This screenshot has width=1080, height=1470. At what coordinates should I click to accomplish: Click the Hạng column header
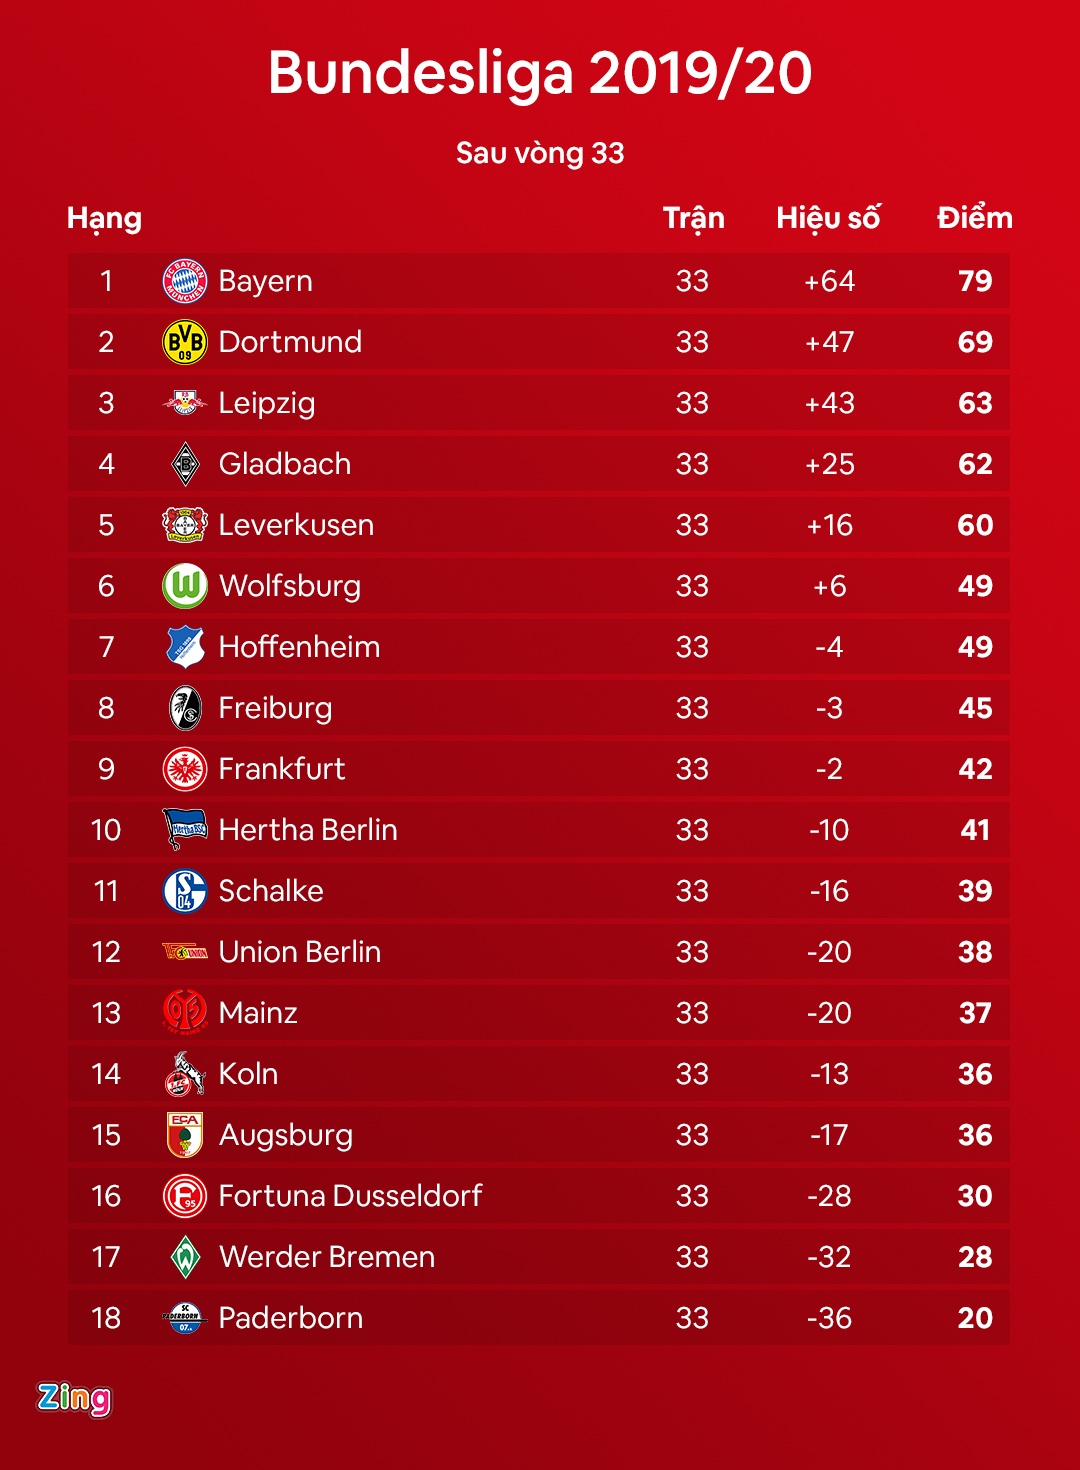pyautogui.click(x=104, y=218)
